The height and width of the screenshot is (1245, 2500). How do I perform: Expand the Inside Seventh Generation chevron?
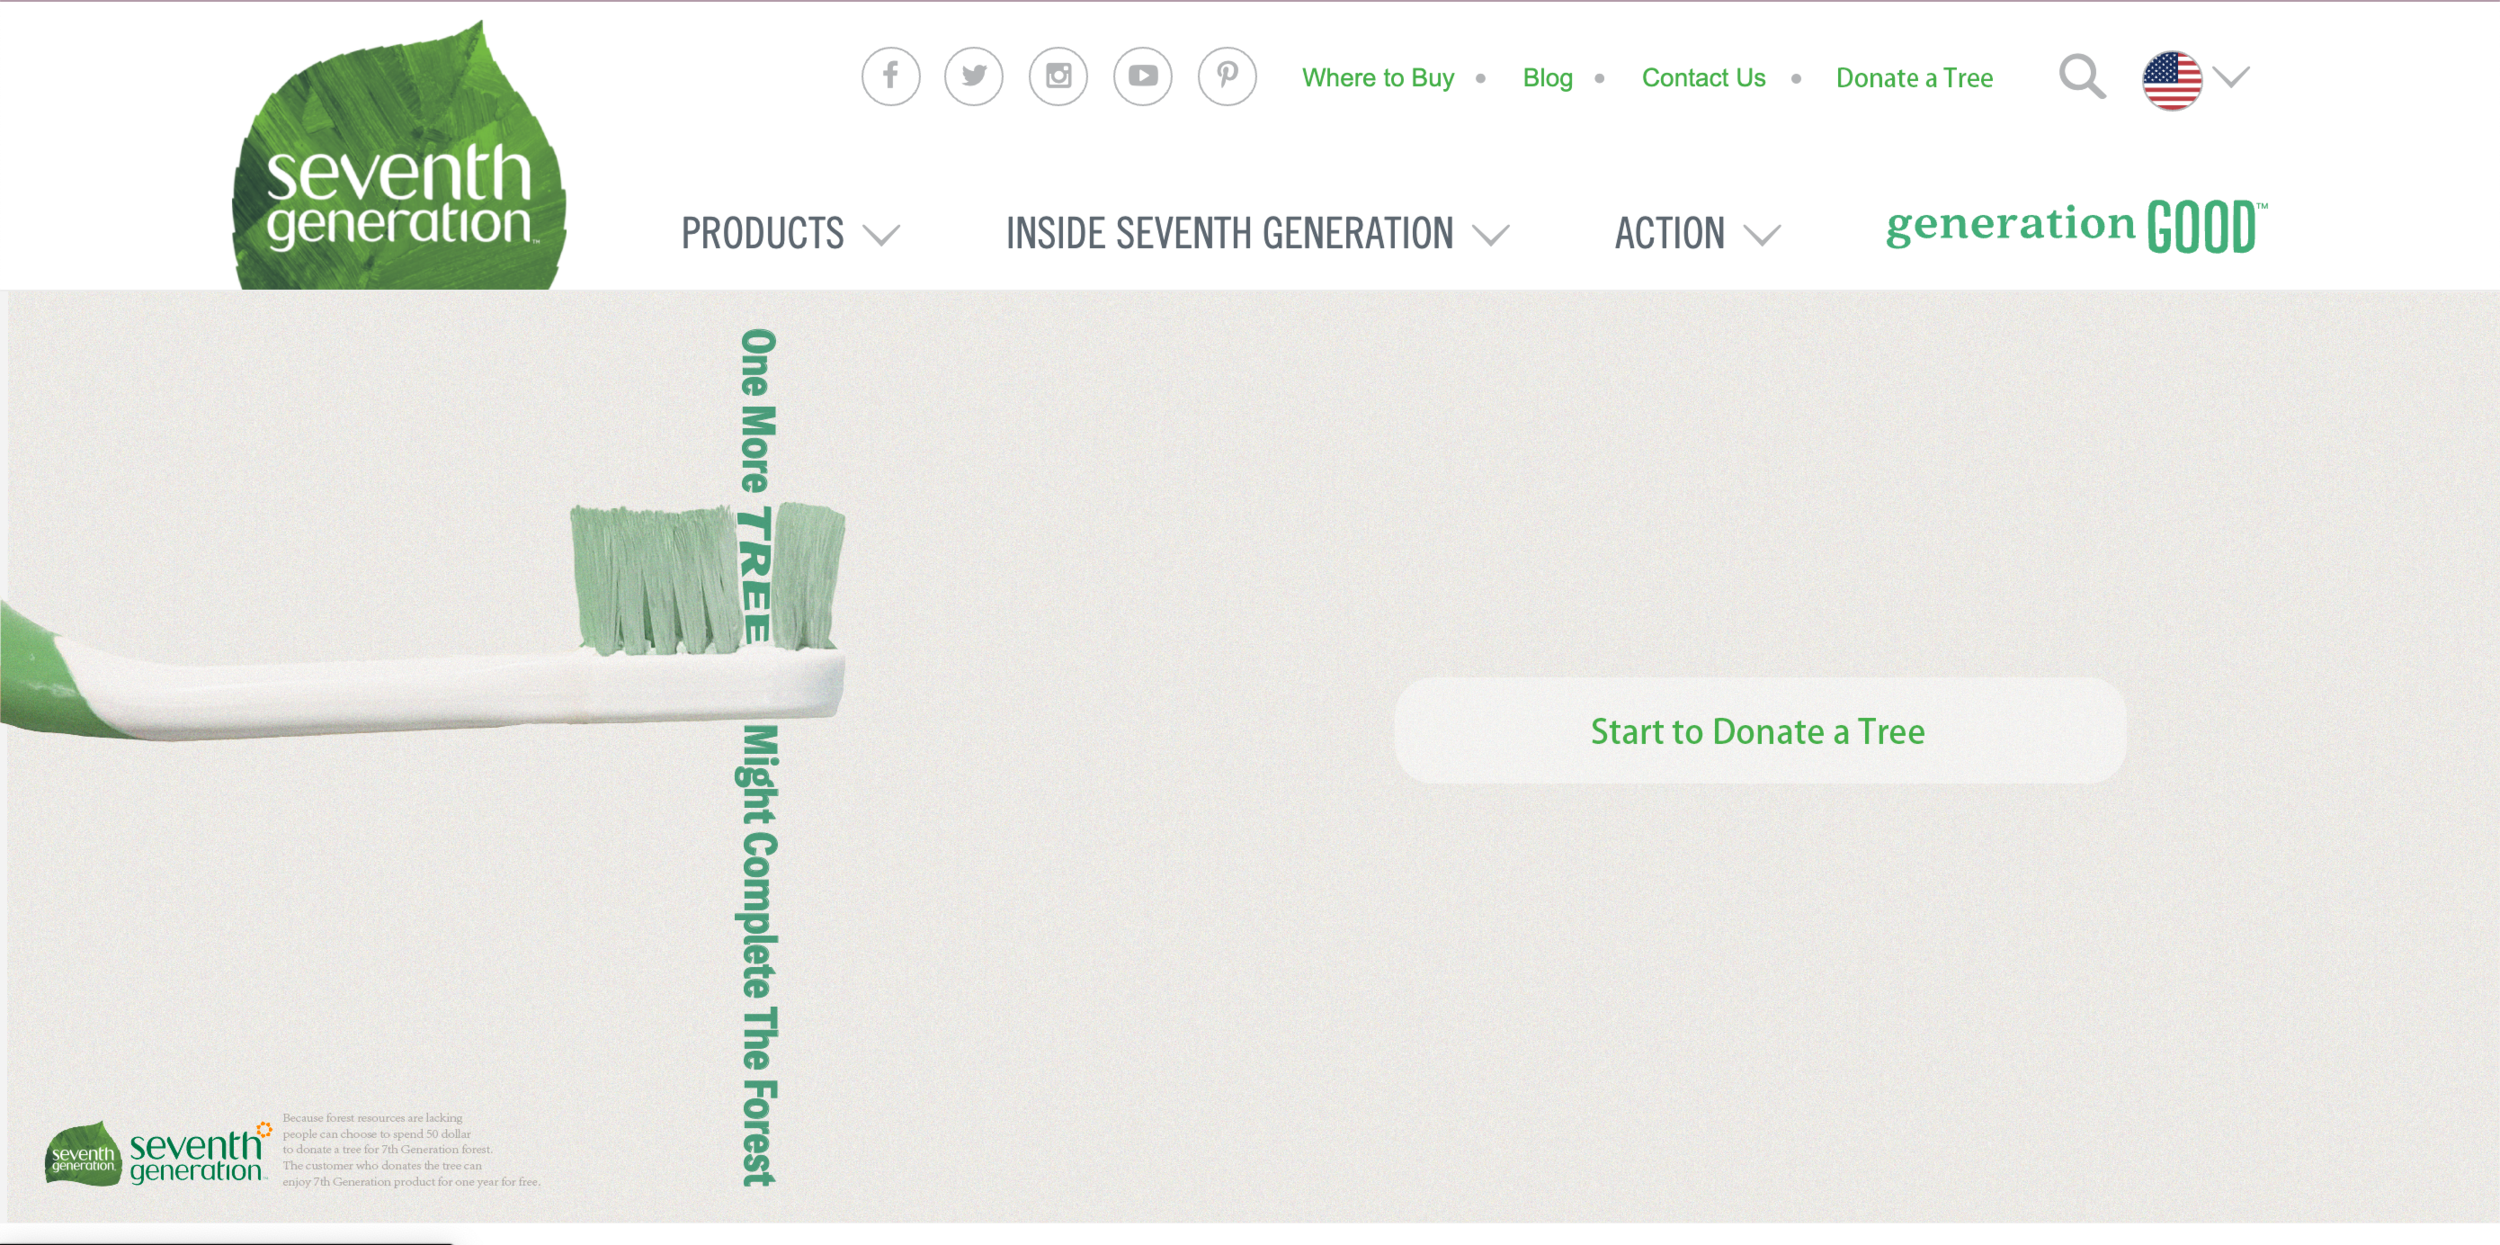click(x=1490, y=236)
